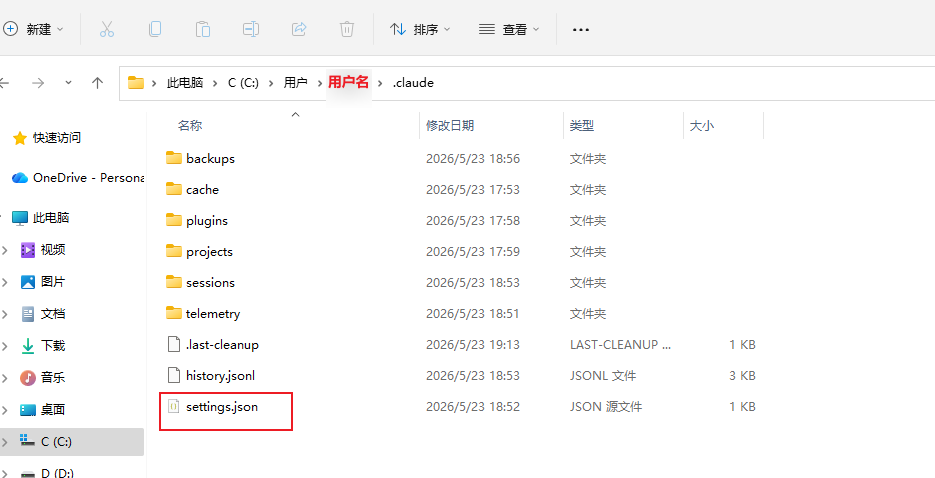Image resolution: width=935 pixels, height=478 pixels.
Task: Click the plugins folder icon
Action: [174, 220]
